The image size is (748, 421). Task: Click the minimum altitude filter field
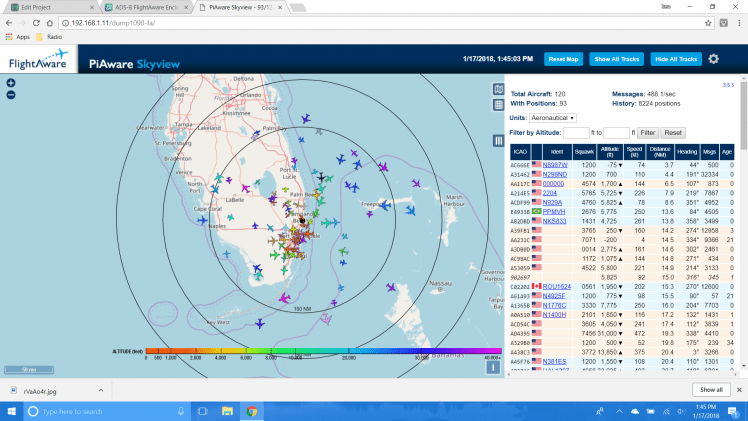[x=576, y=132]
